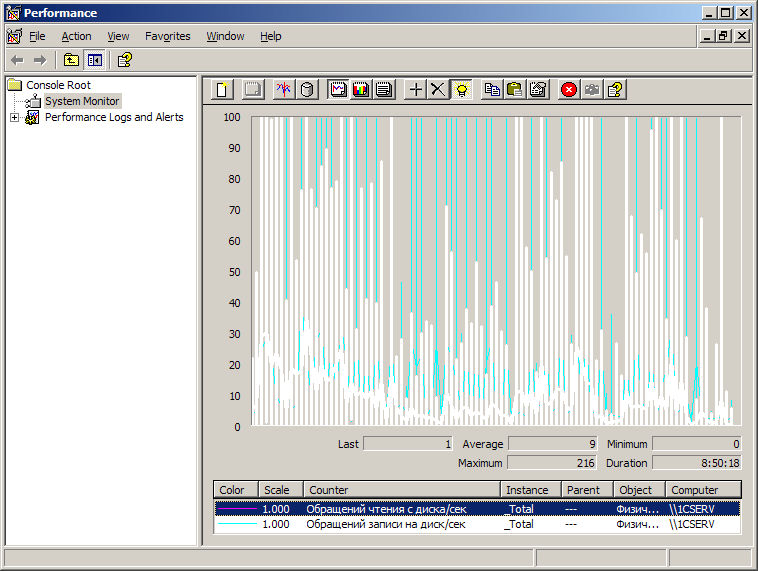Freeze the display with the red stop icon

pyautogui.click(x=569, y=90)
